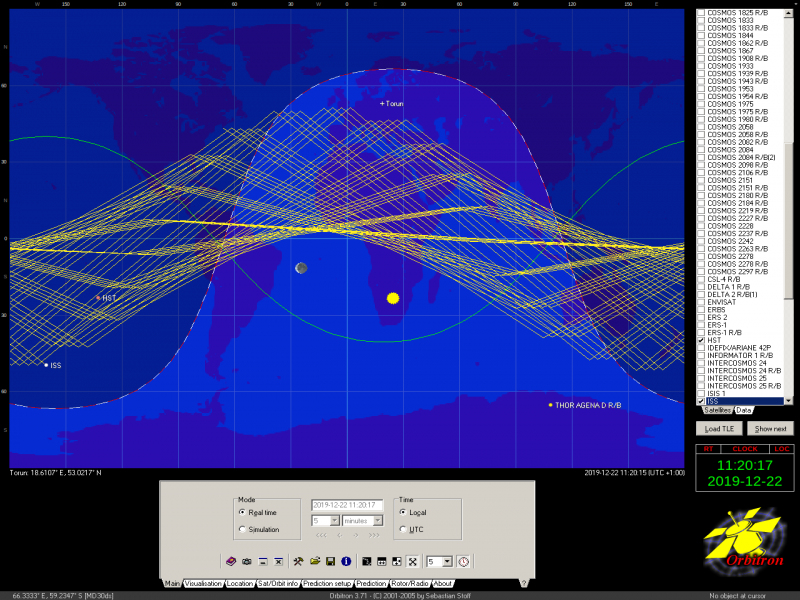Image resolution: width=800 pixels, height=600 pixels.
Task: Click the Show next button
Action: [x=770, y=428]
